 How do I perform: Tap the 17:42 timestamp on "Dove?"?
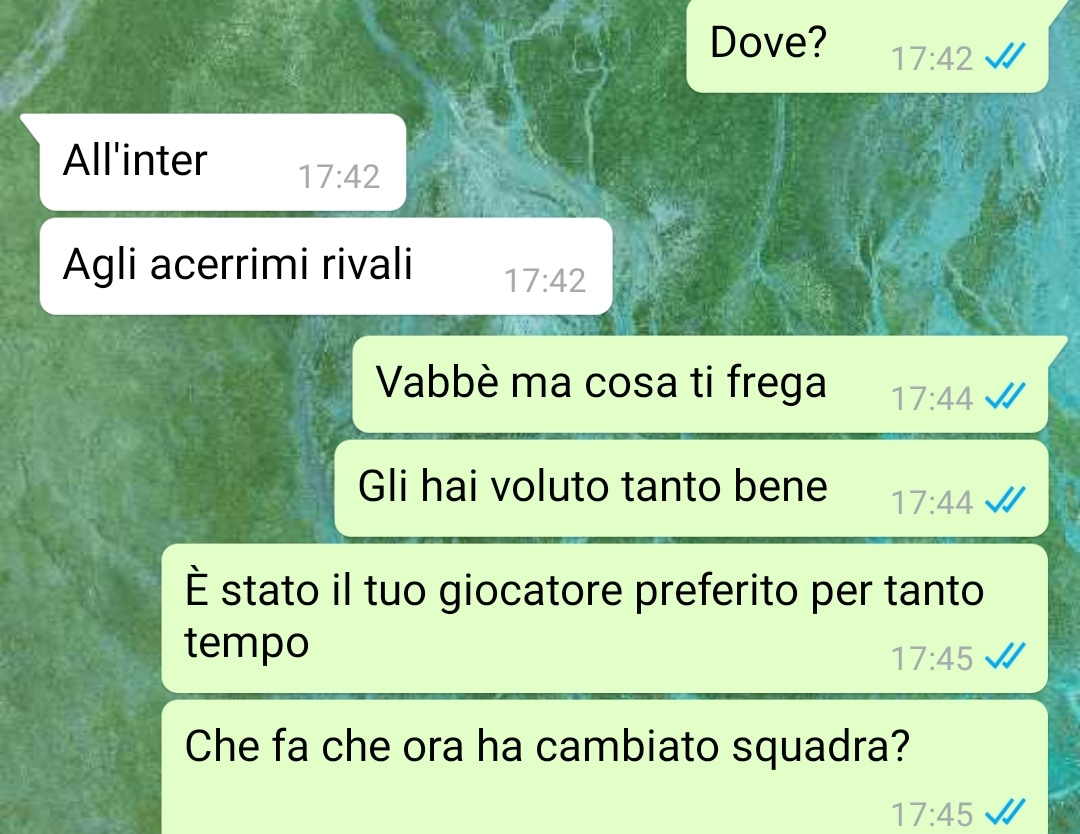(x=932, y=59)
